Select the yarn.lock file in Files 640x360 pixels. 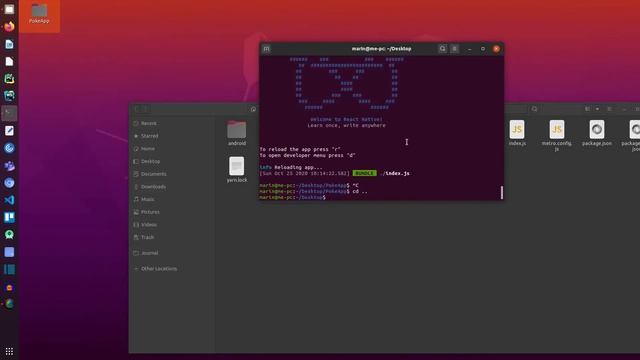[x=237, y=169]
